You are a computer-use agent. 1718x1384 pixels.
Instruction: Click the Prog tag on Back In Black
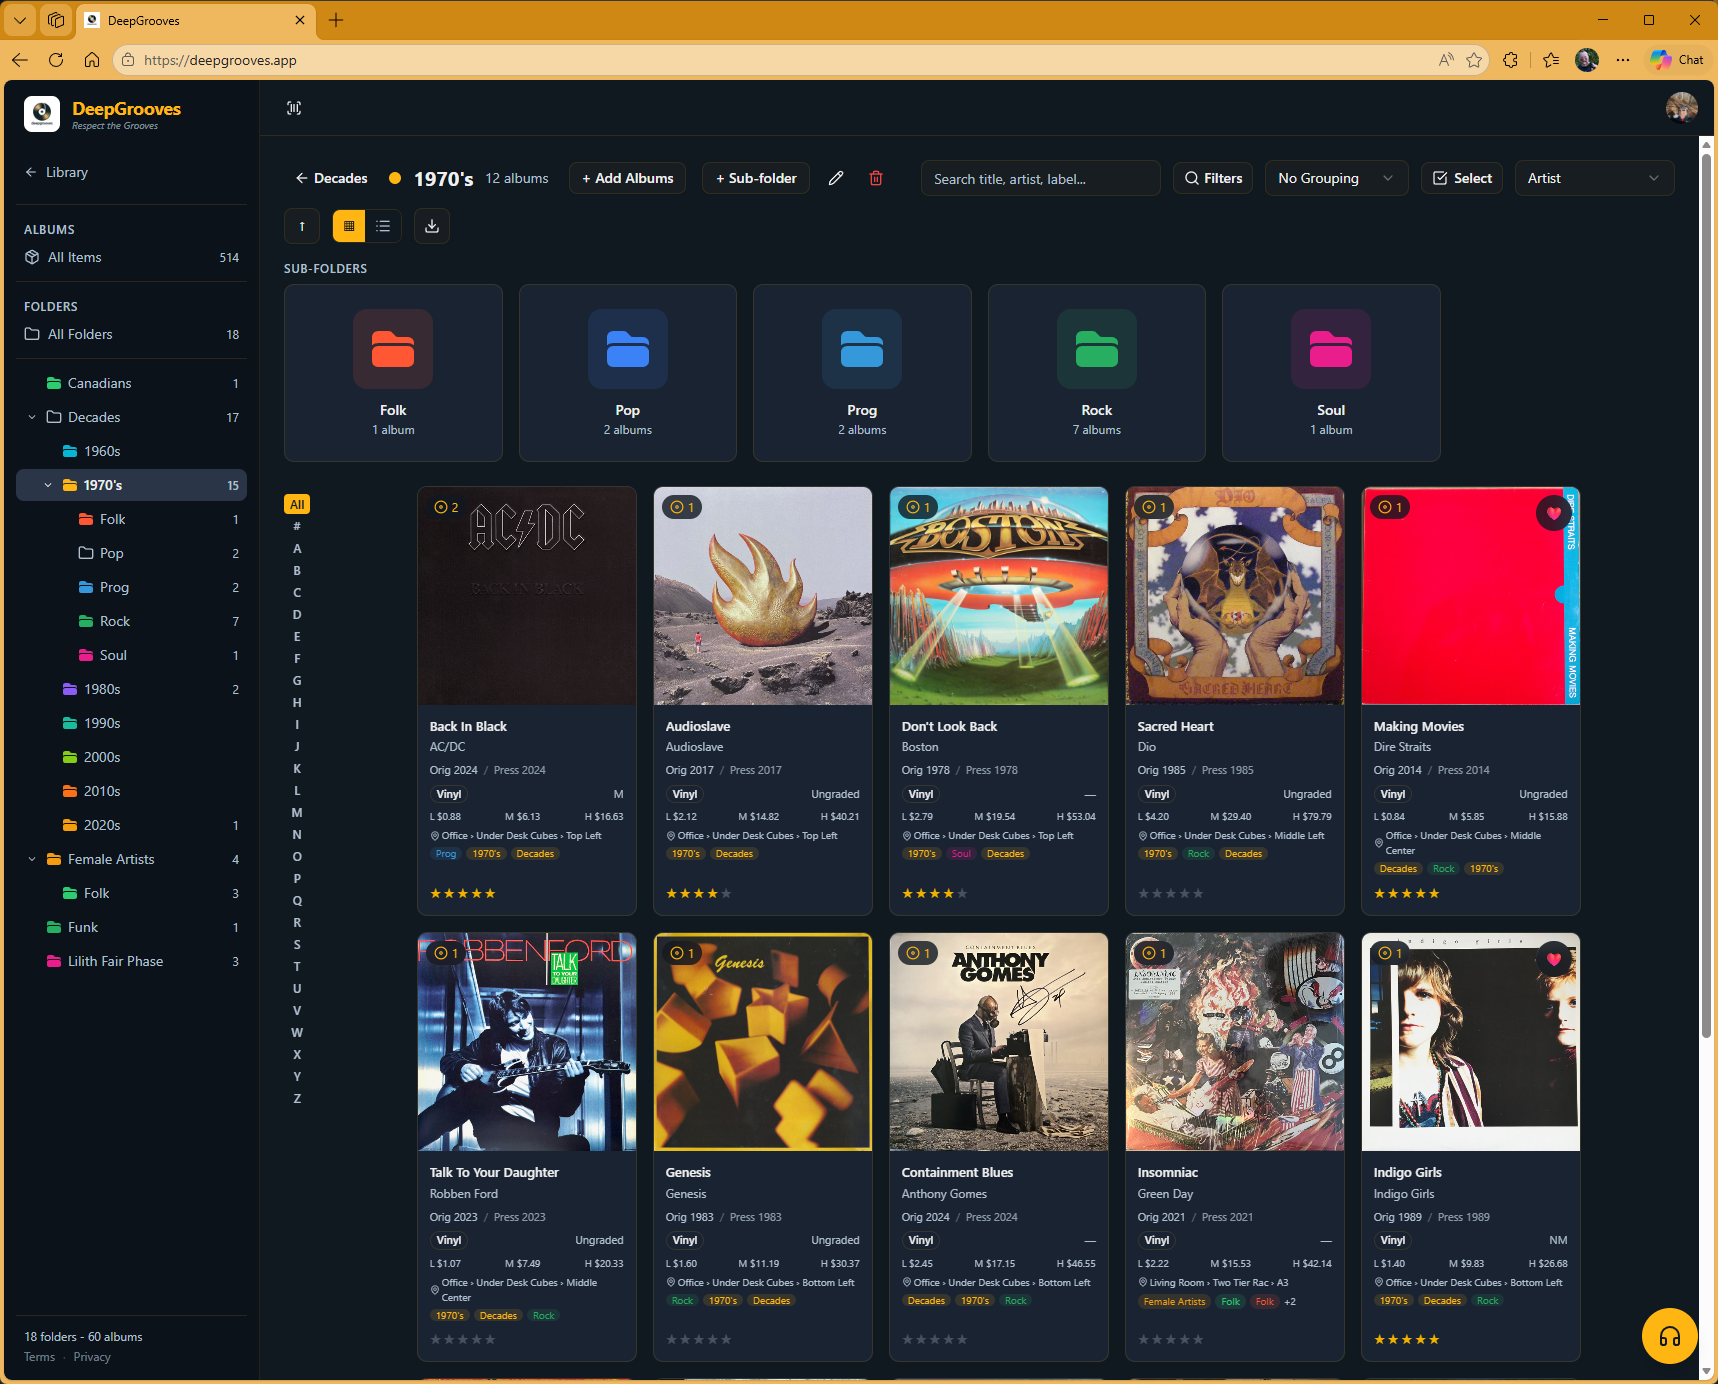click(446, 853)
